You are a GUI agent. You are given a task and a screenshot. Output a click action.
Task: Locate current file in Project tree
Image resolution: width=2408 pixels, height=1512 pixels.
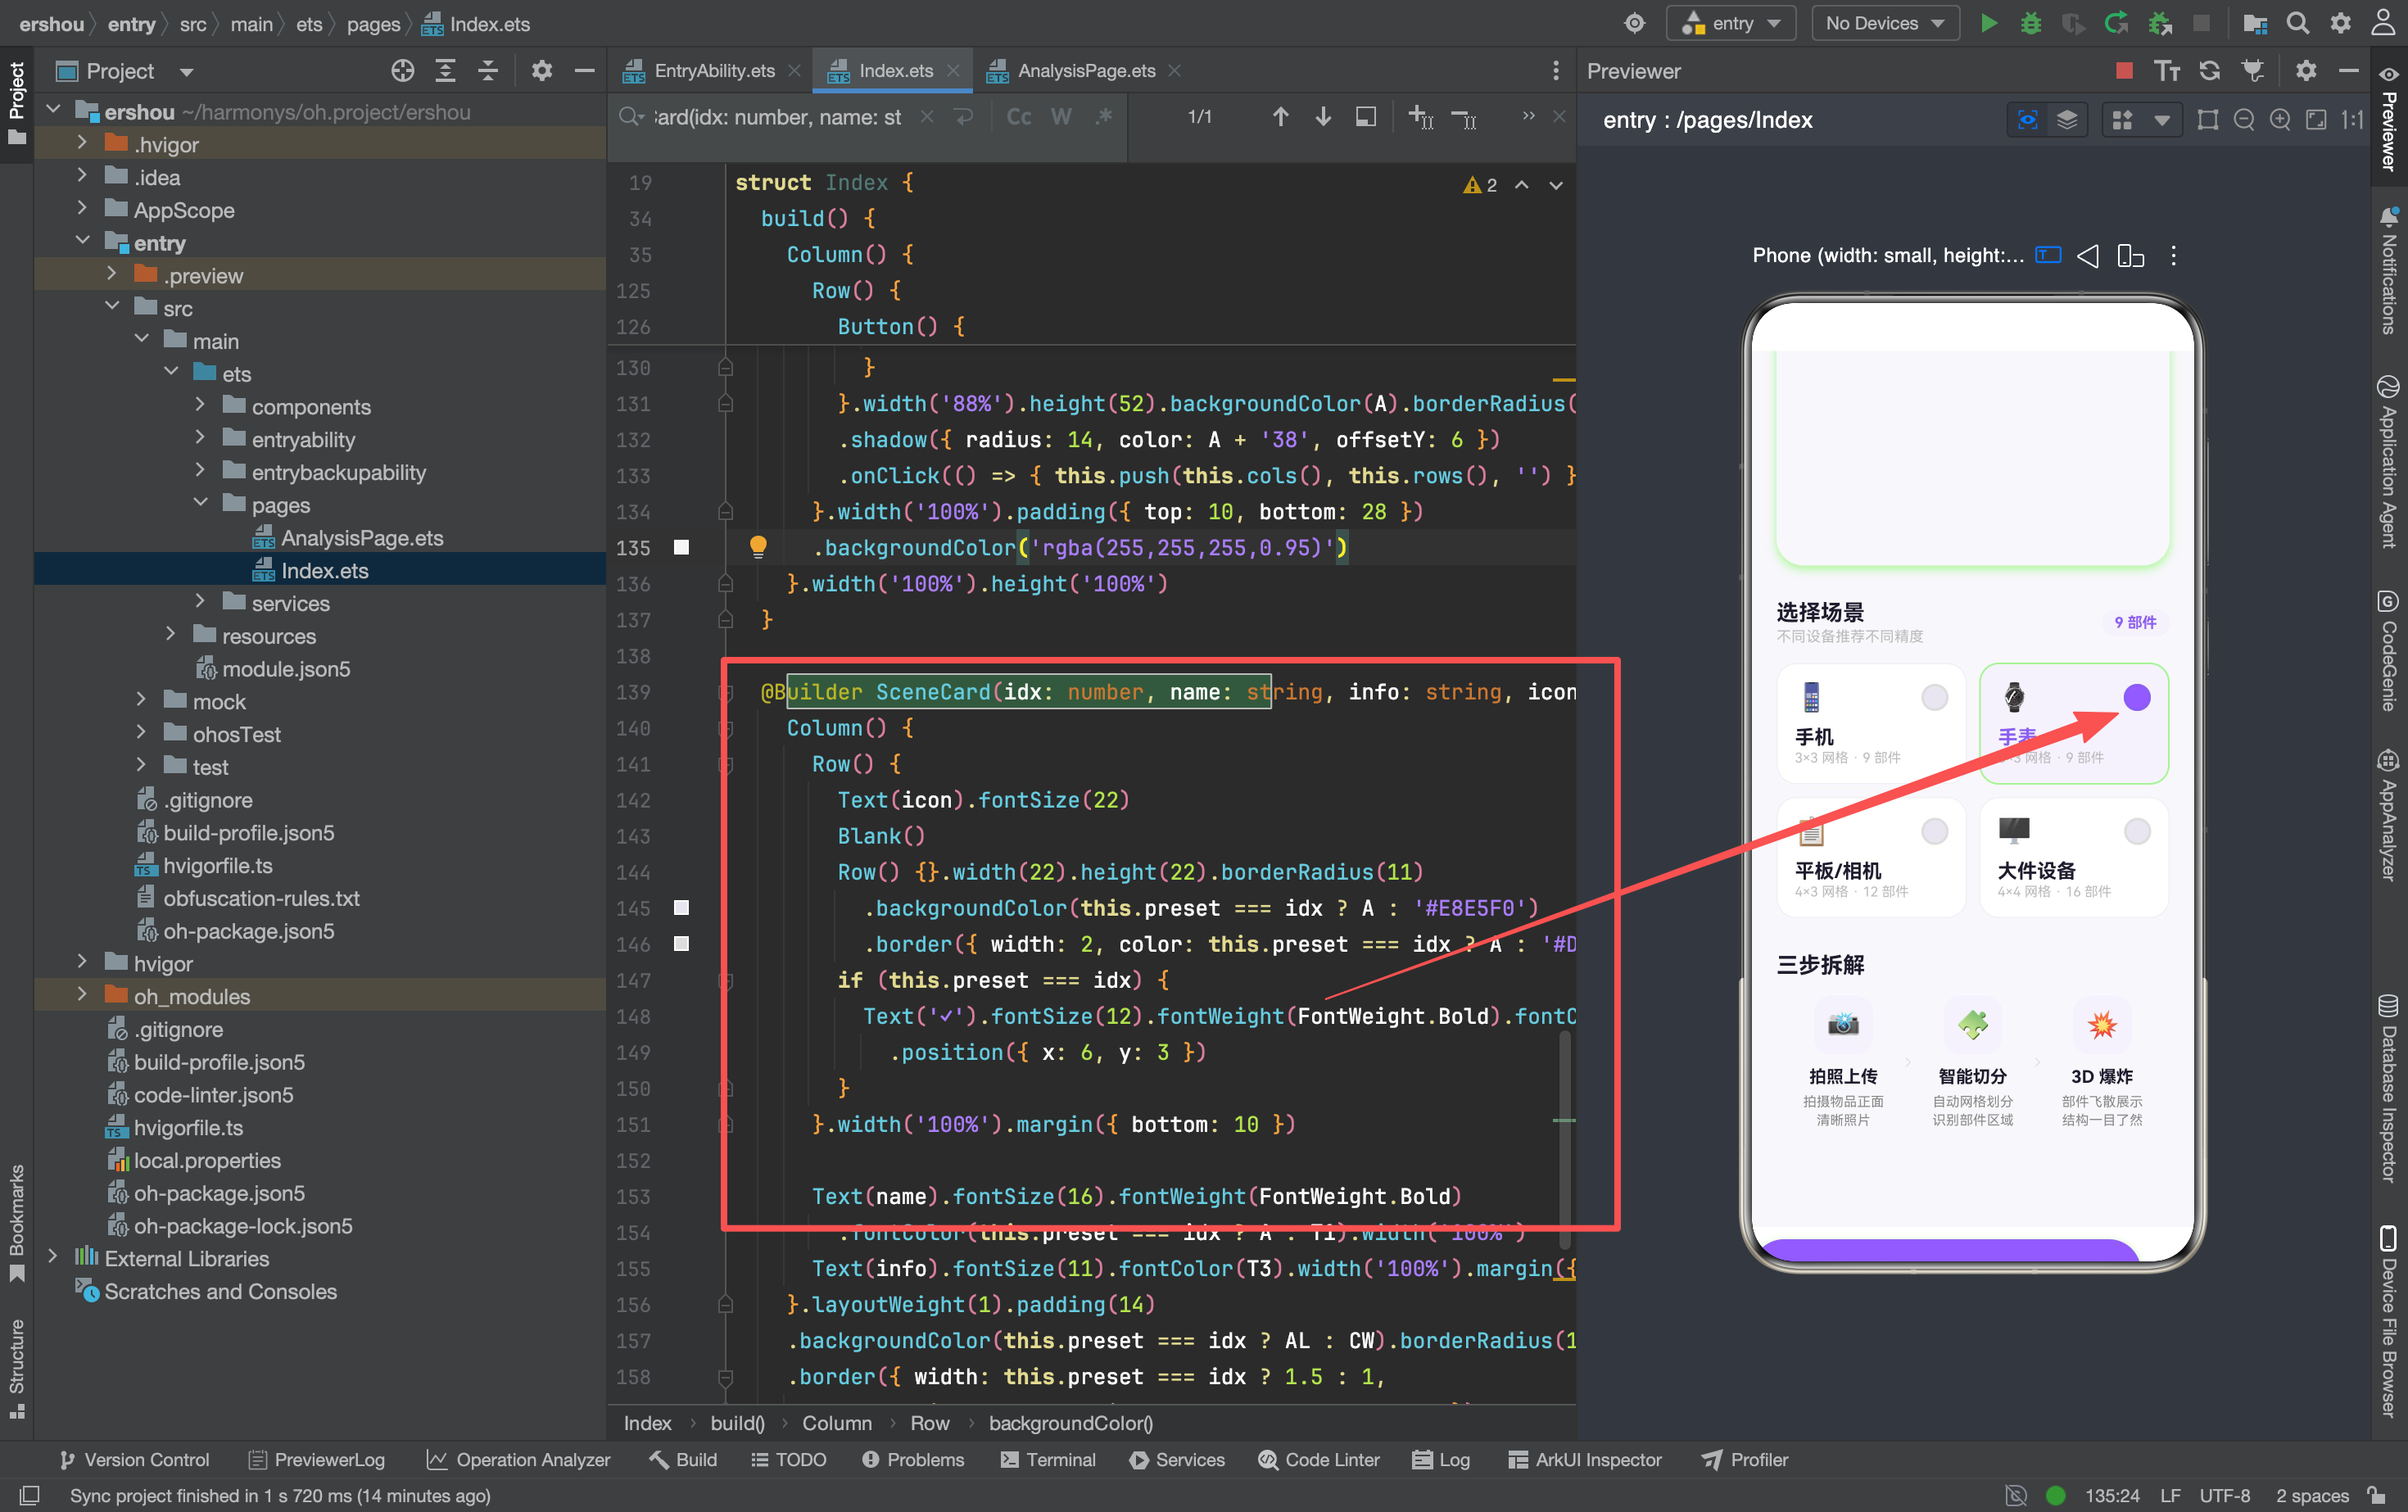click(403, 70)
